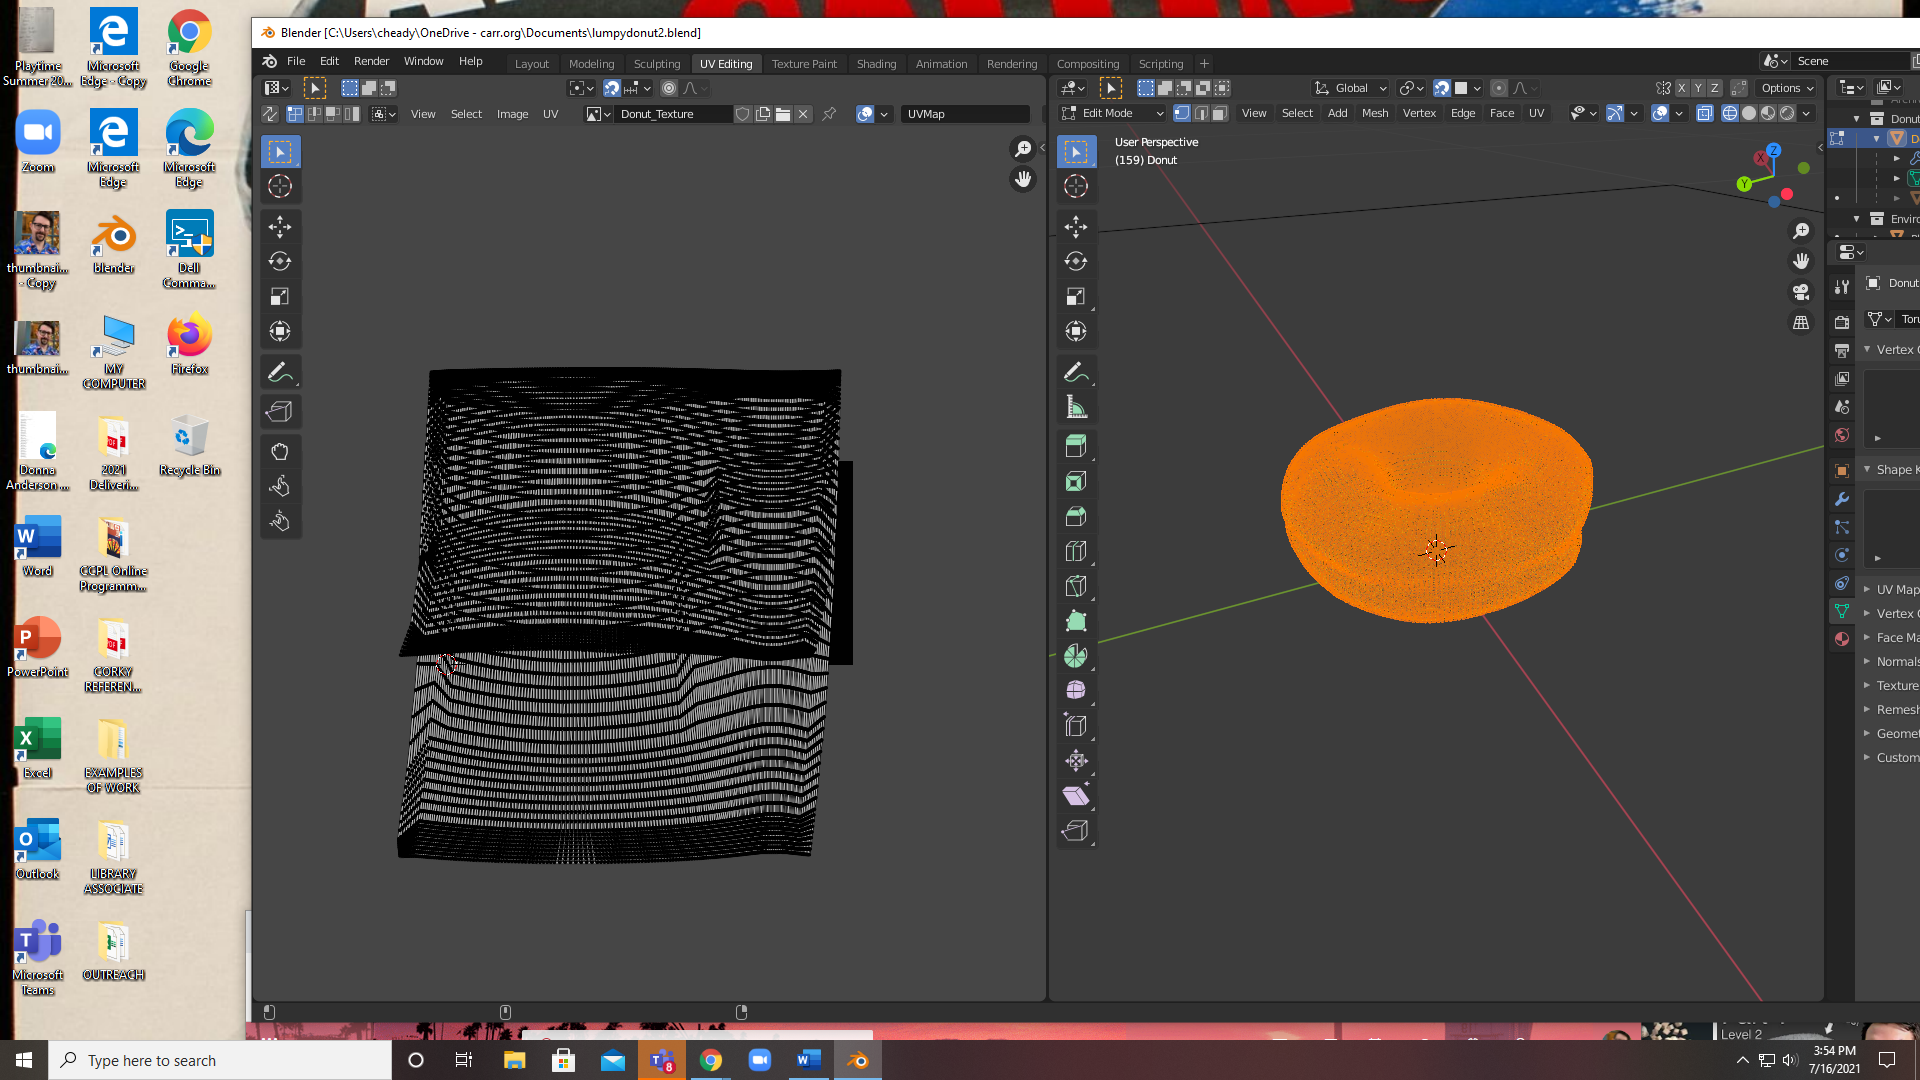The height and width of the screenshot is (1080, 1920).
Task: Choose the Spin tool
Action: click(x=1076, y=656)
